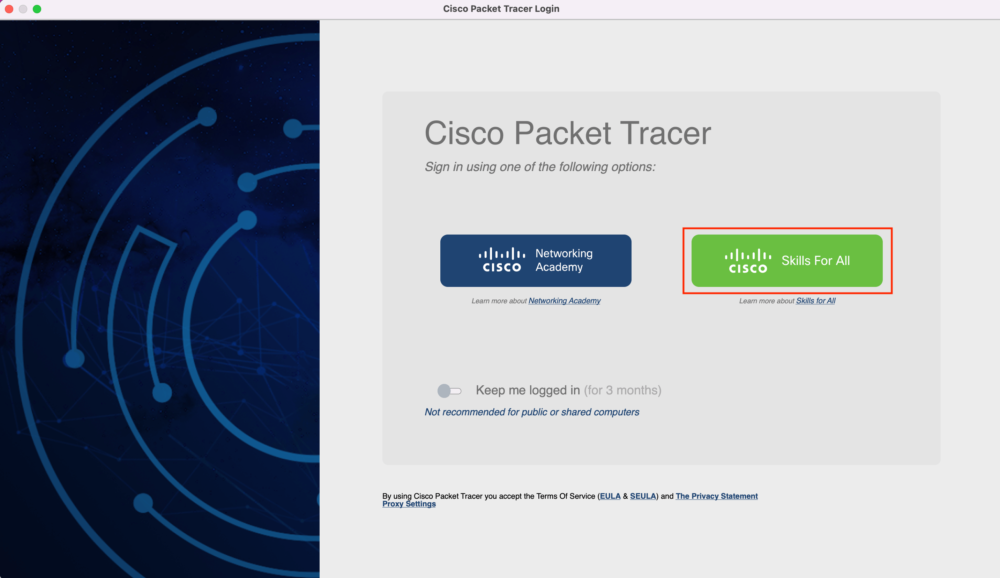Click the Cisco Packet Tracer heading text
Image resolution: width=1000 pixels, height=578 pixels.
(x=568, y=133)
